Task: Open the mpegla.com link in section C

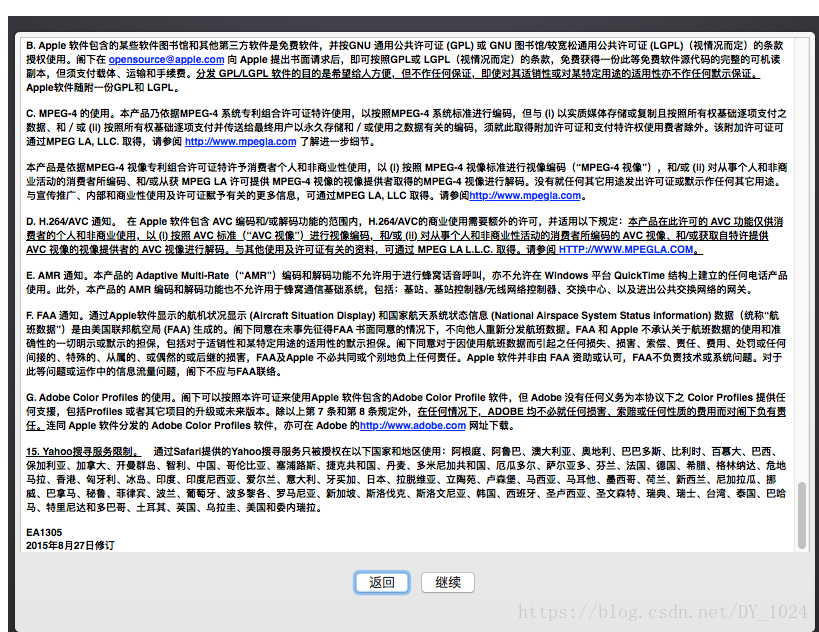Action: [x=240, y=142]
